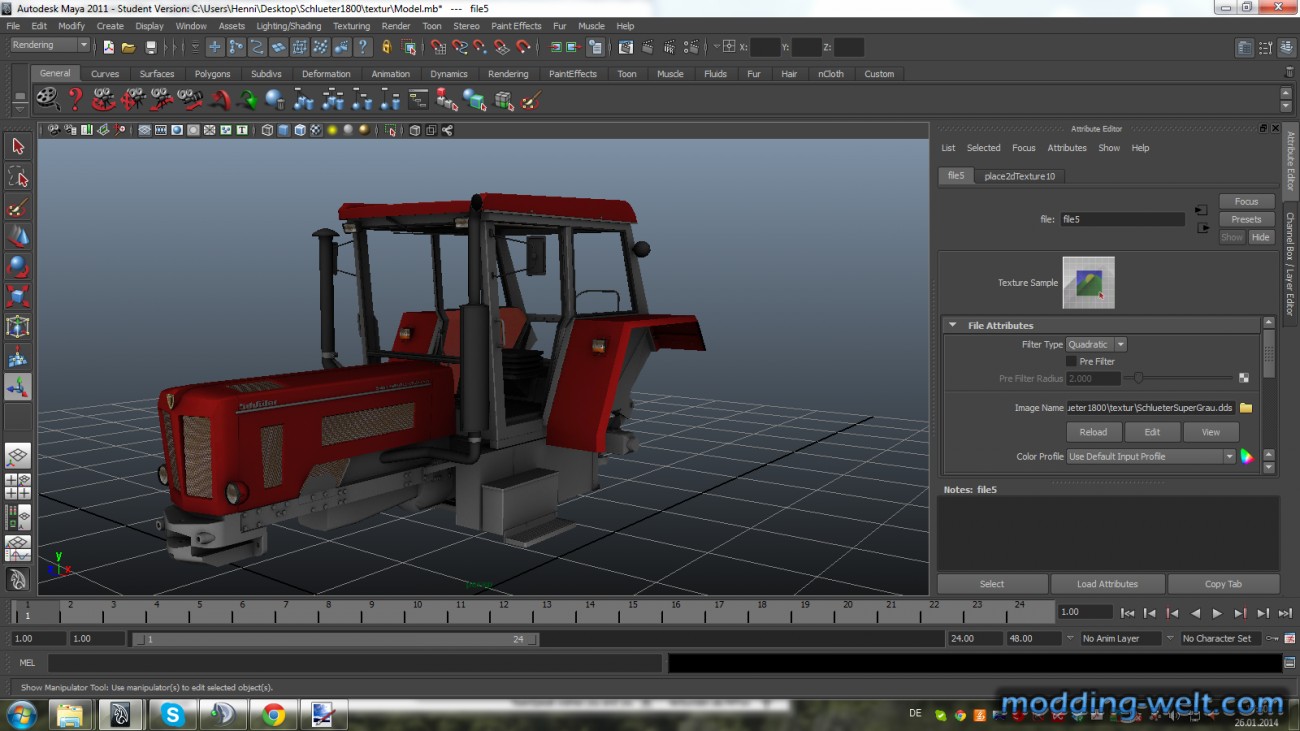The height and width of the screenshot is (731, 1300).
Task: Open the Rendering menu set dropdown
Action: pos(50,46)
